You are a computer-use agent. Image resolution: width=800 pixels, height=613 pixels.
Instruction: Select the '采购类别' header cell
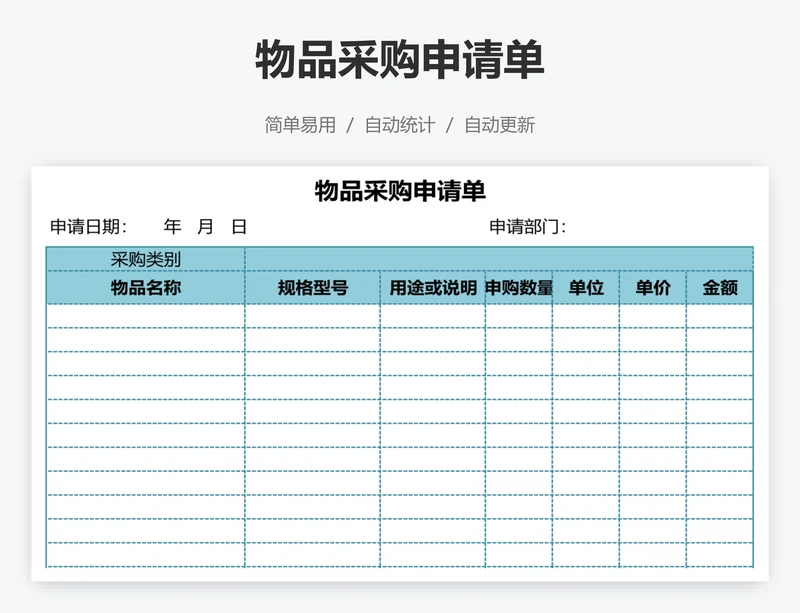point(146,259)
